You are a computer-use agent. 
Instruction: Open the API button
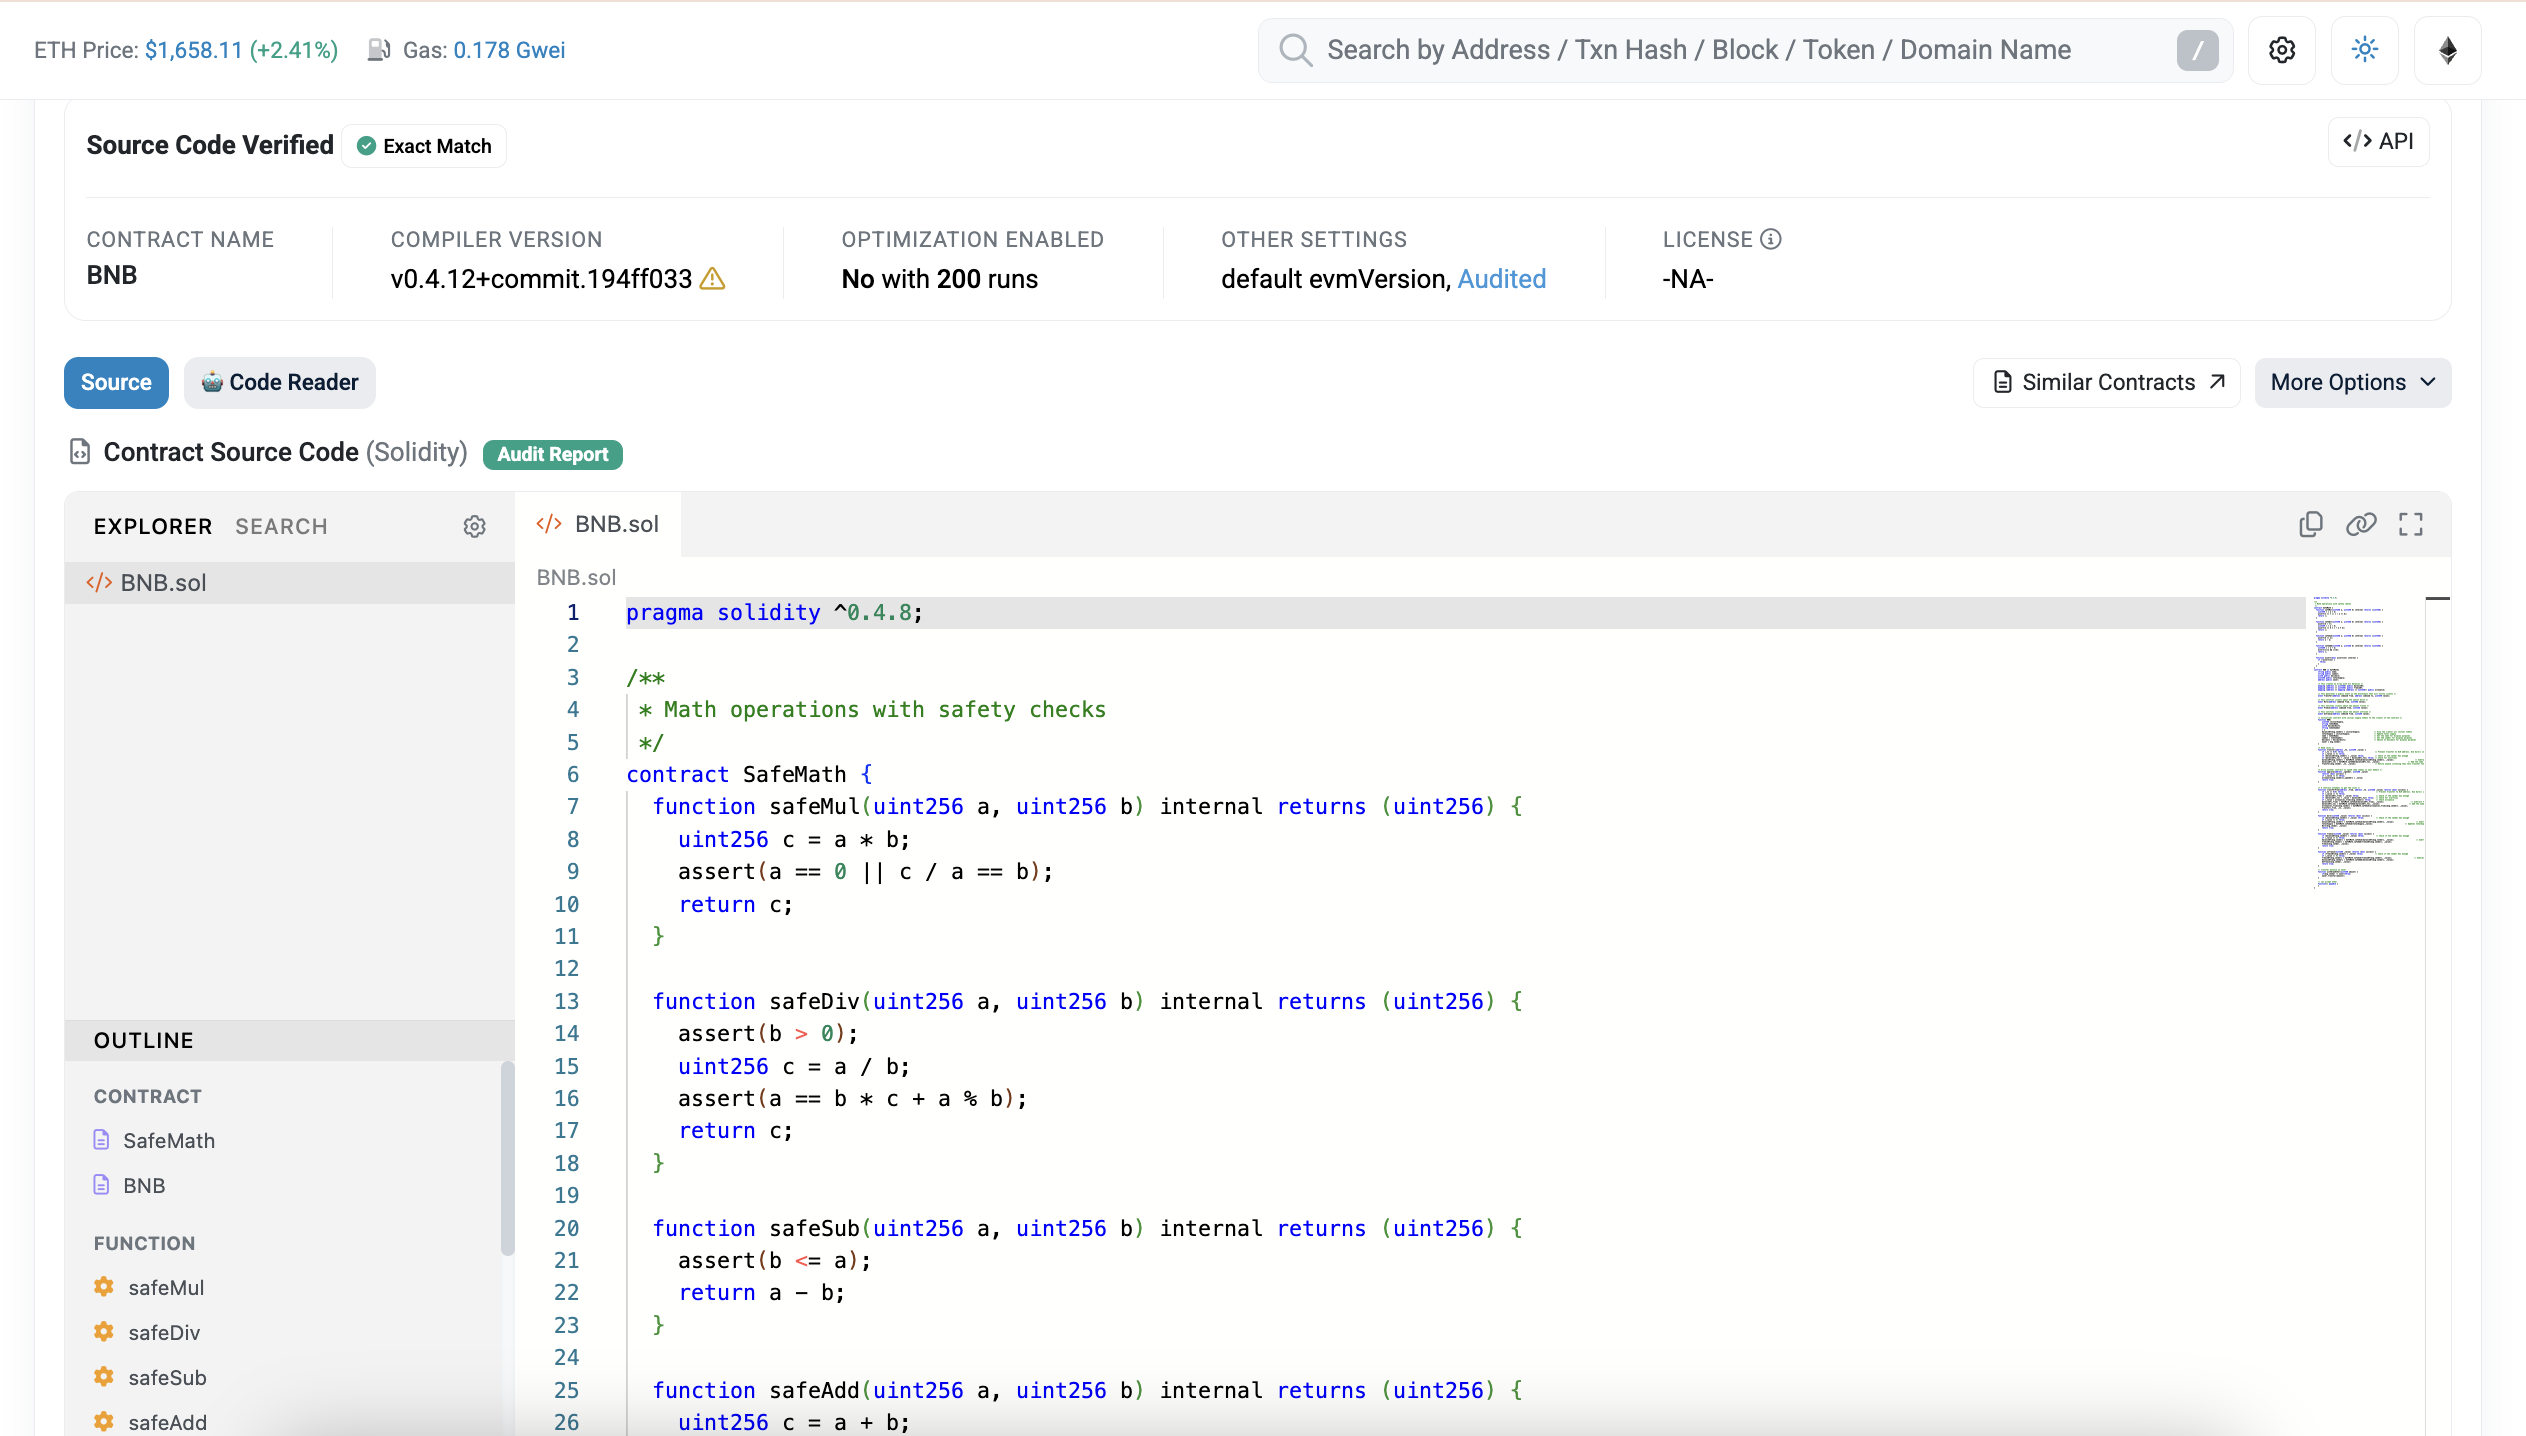pos(2378,141)
